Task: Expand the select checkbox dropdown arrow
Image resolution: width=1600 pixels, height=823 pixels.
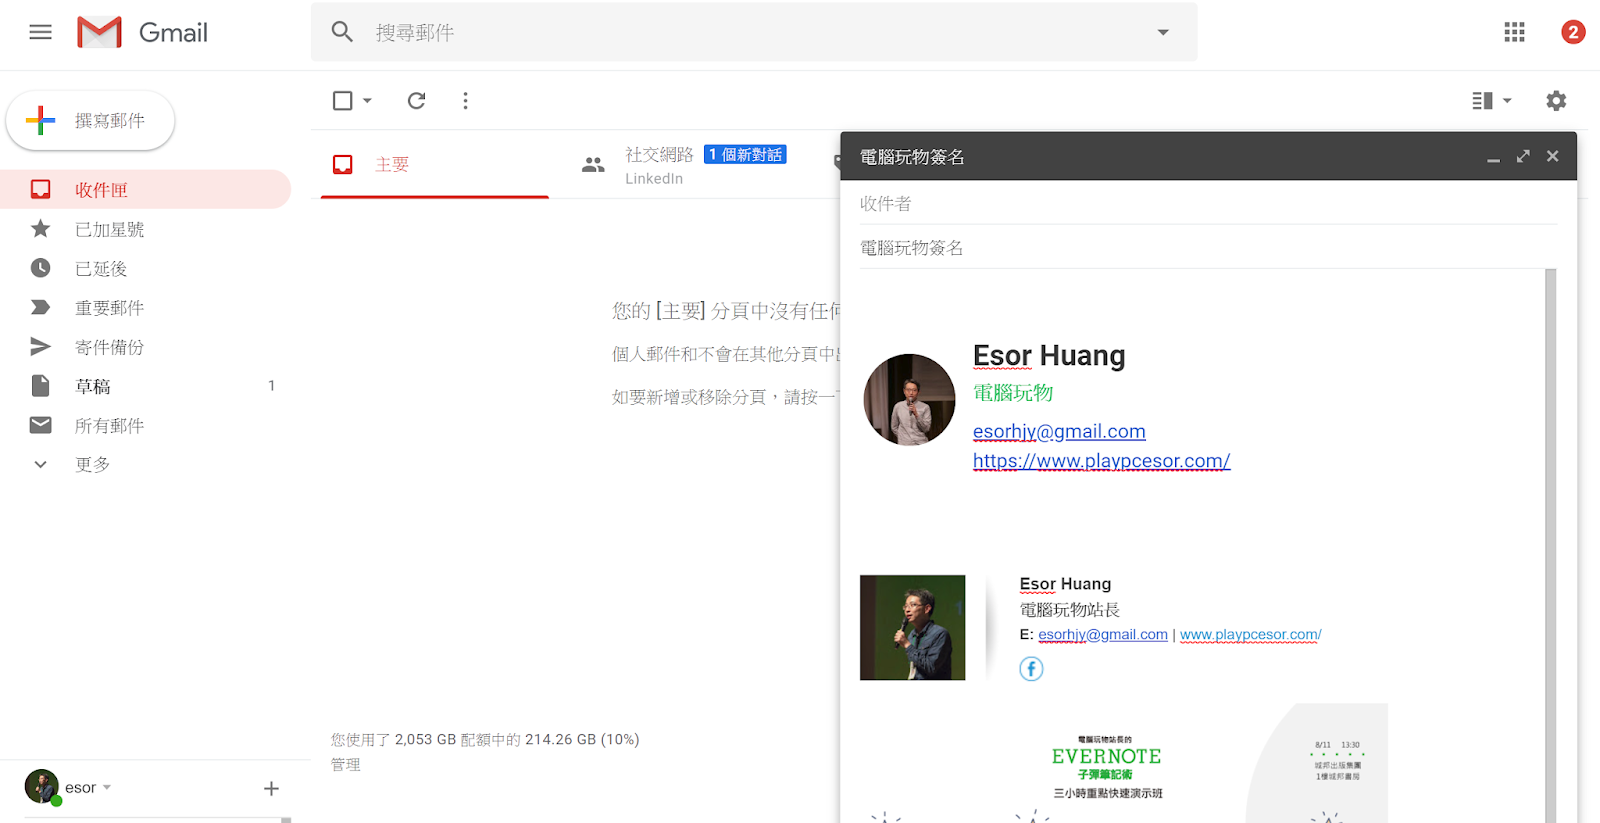Action: pyautogui.click(x=367, y=100)
